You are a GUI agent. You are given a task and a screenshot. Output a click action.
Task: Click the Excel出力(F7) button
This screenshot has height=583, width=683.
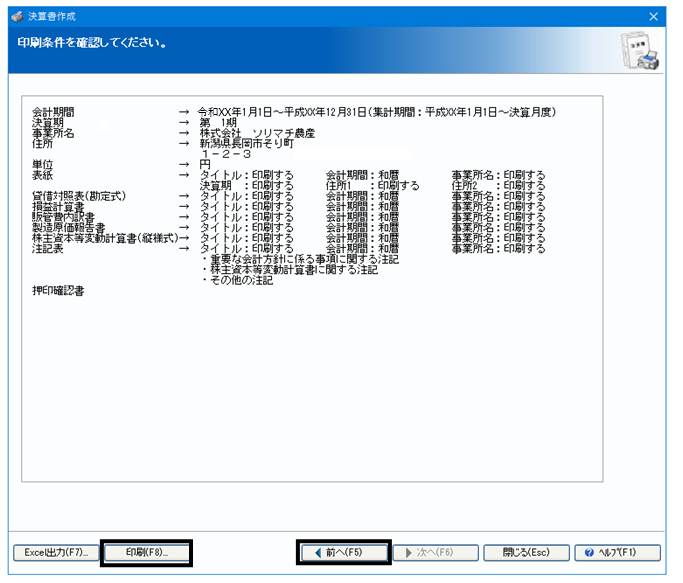pos(56,553)
